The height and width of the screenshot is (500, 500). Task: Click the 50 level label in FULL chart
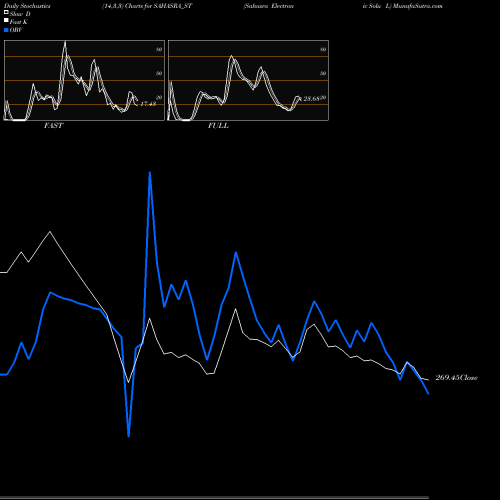(x=323, y=73)
